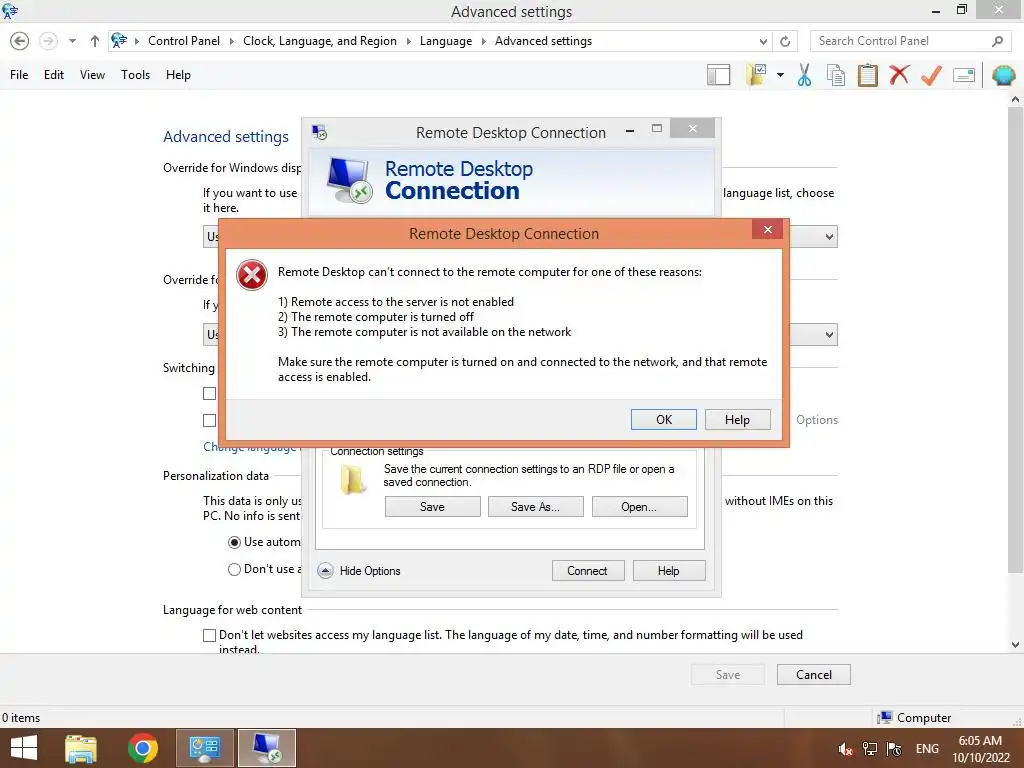Click Help in Remote Desktop Connection window
This screenshot has height=768, width=1024.
tap(668, 571)
